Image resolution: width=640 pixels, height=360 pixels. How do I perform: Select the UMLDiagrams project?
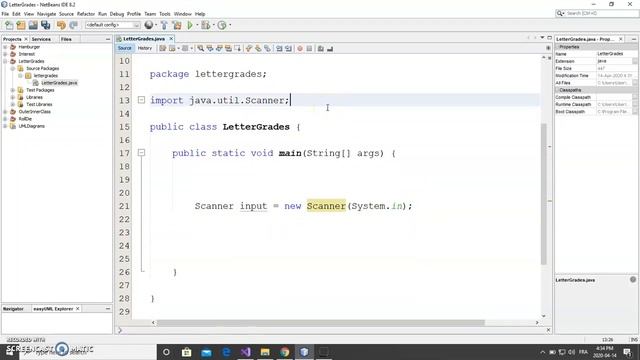point(31,126)
